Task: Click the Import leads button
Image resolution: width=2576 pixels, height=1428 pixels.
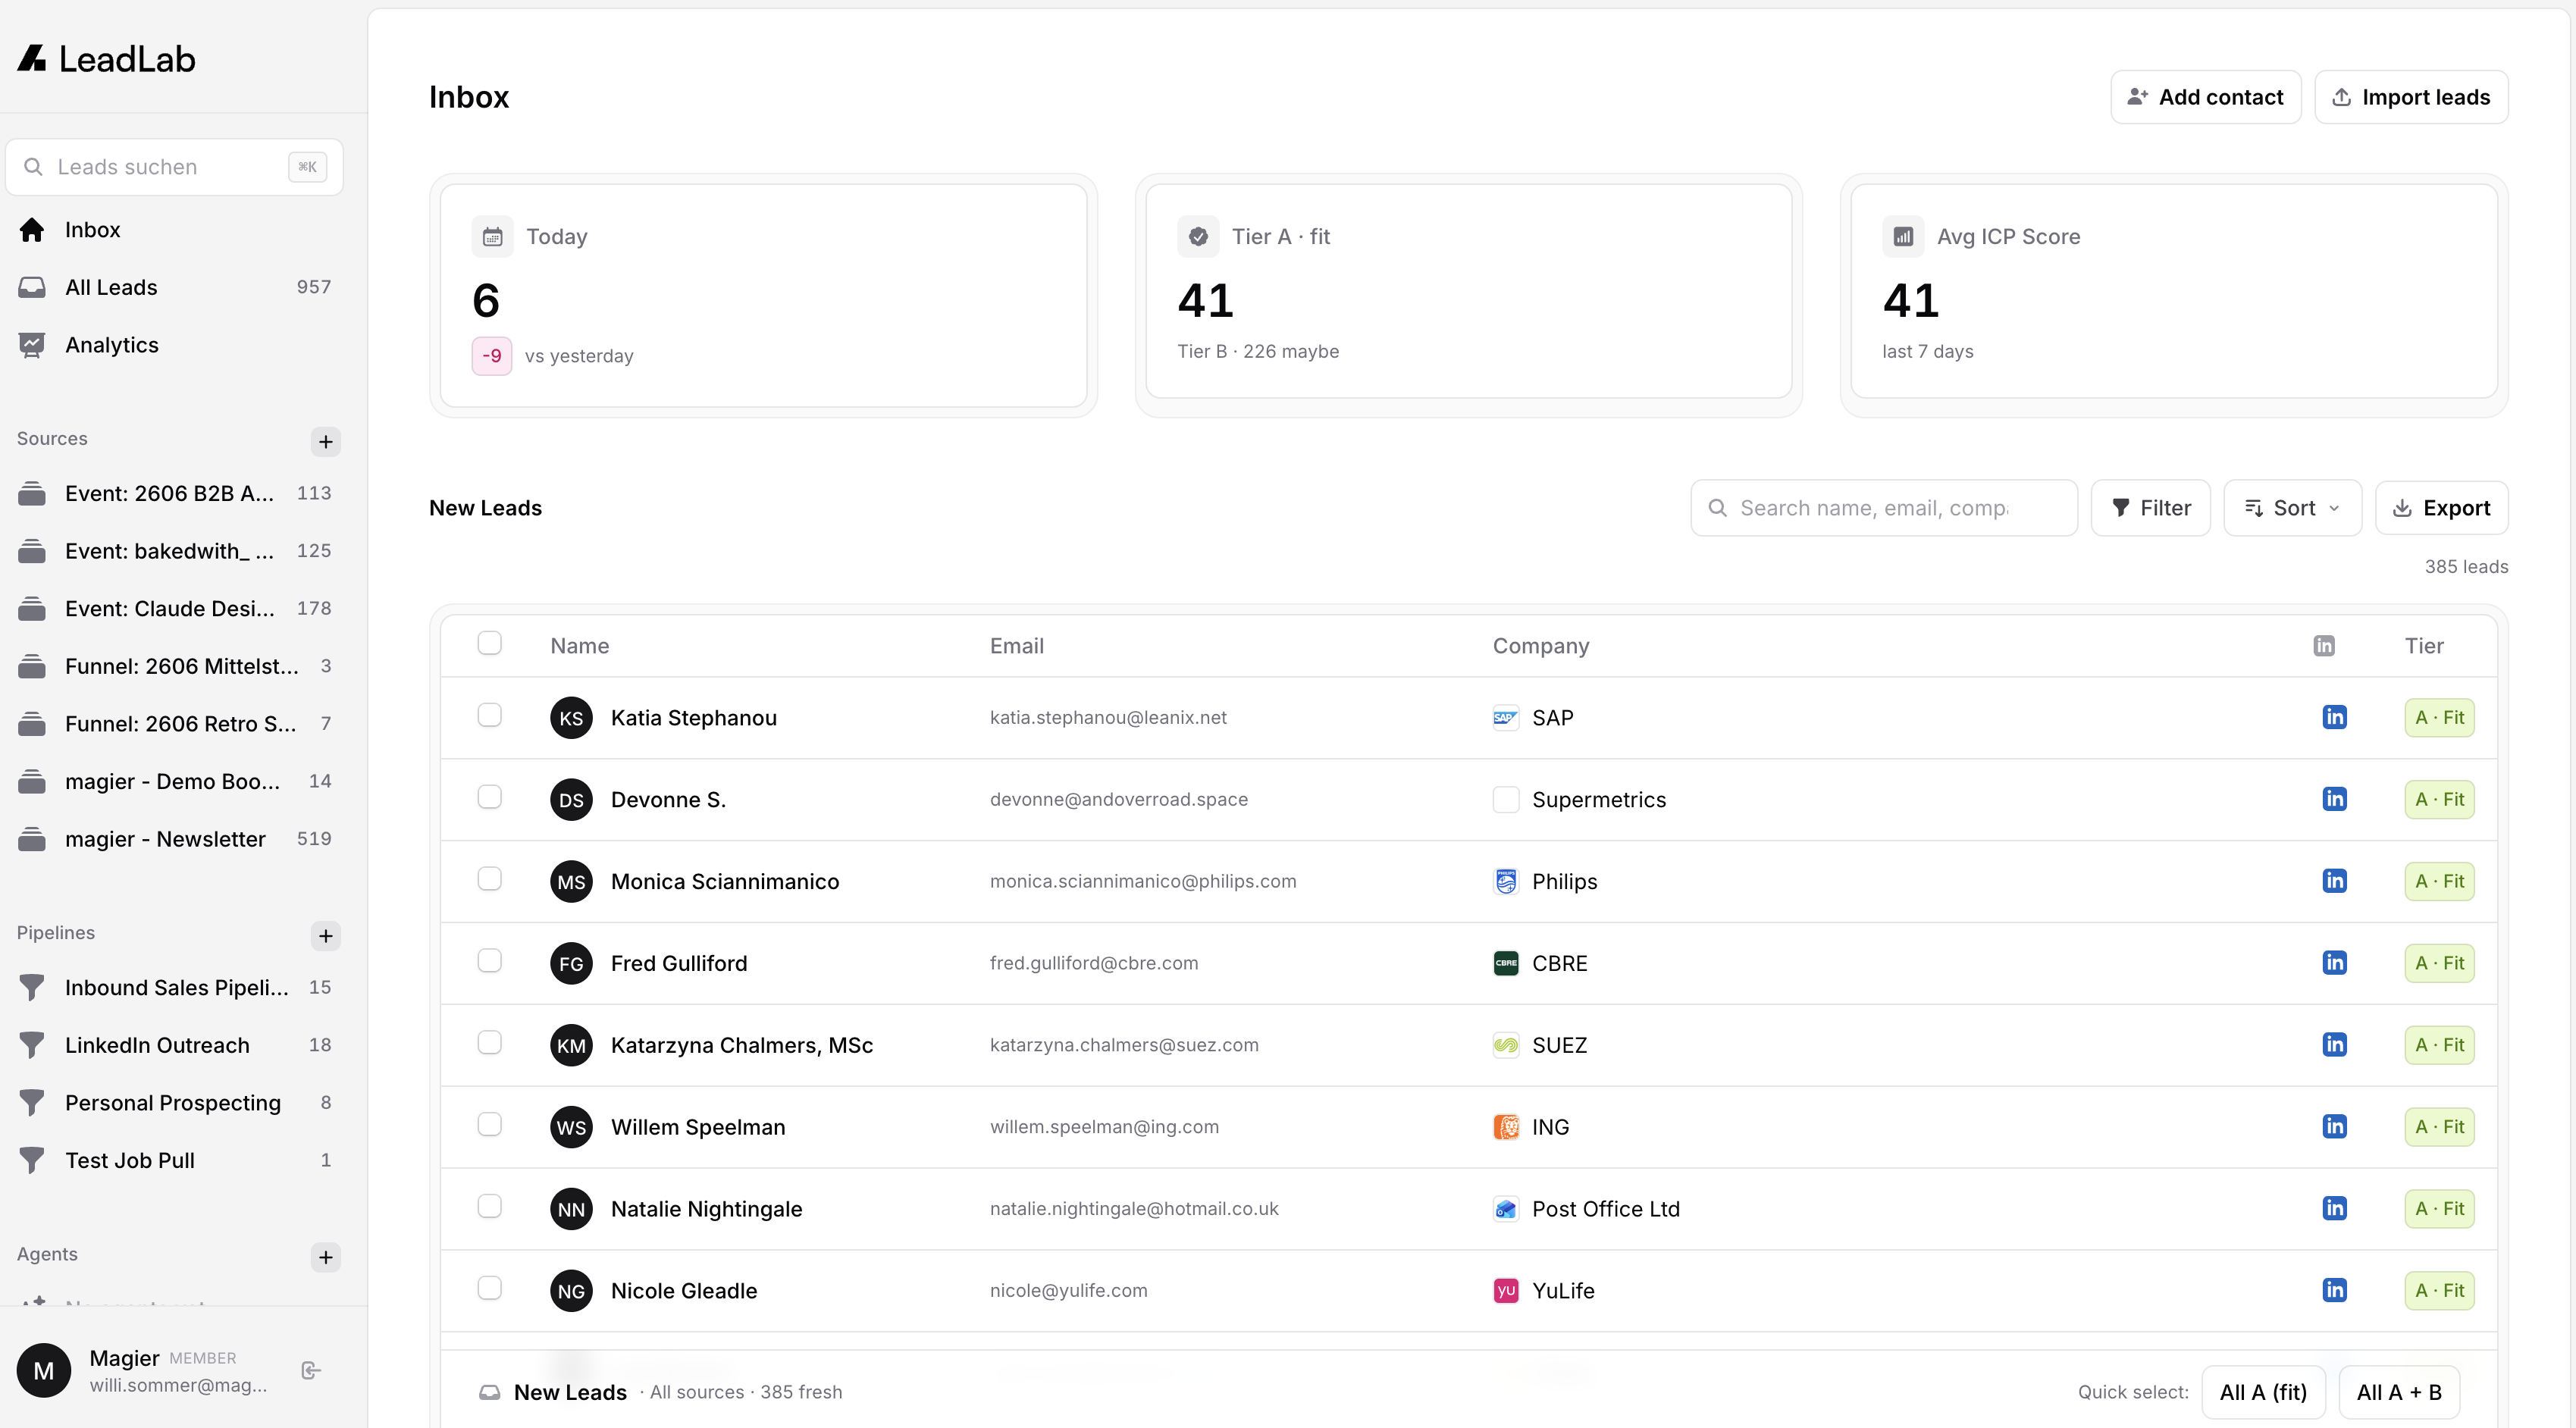Action: pos(2410,97)
